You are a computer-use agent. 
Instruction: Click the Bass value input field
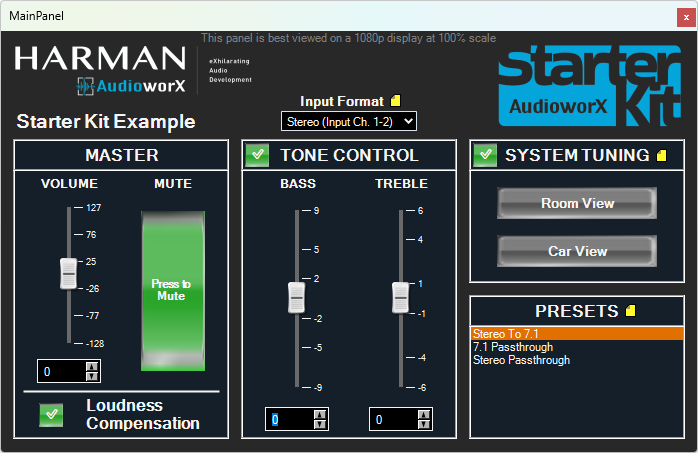290,419
